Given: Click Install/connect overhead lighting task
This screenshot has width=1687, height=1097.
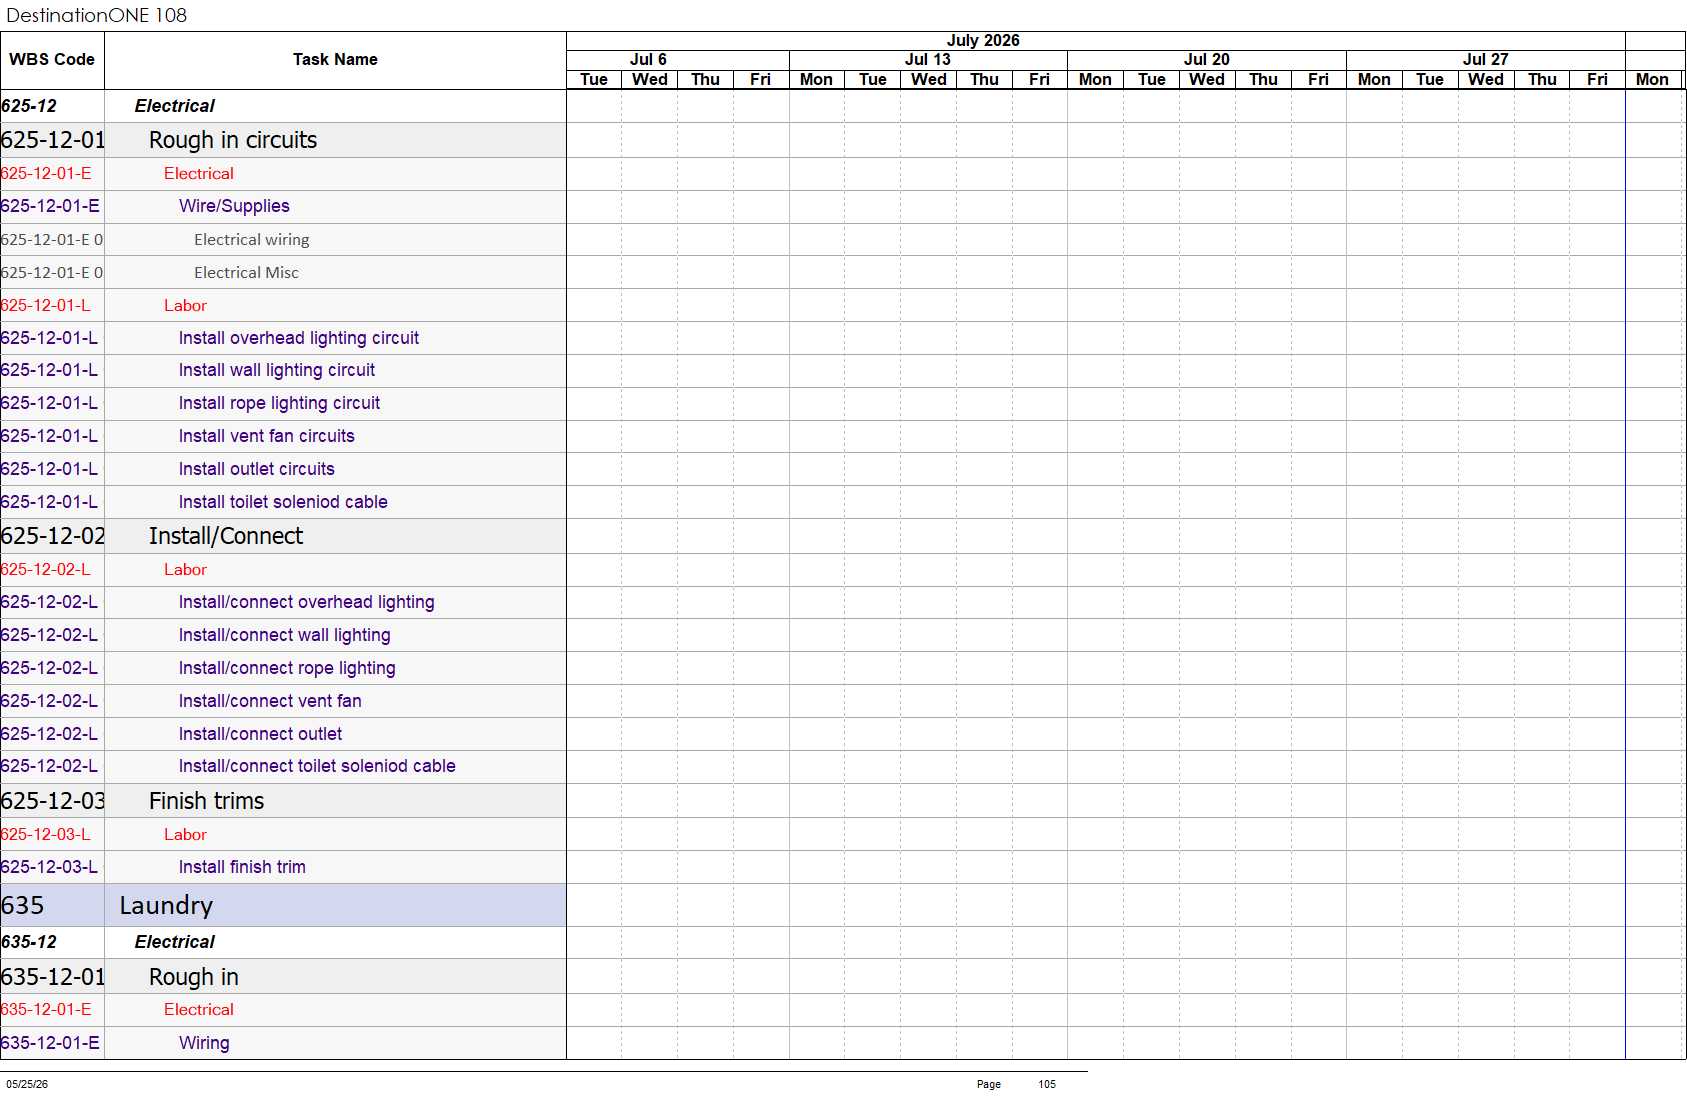Looking at the screenshot, I should [x=306, y=602].
